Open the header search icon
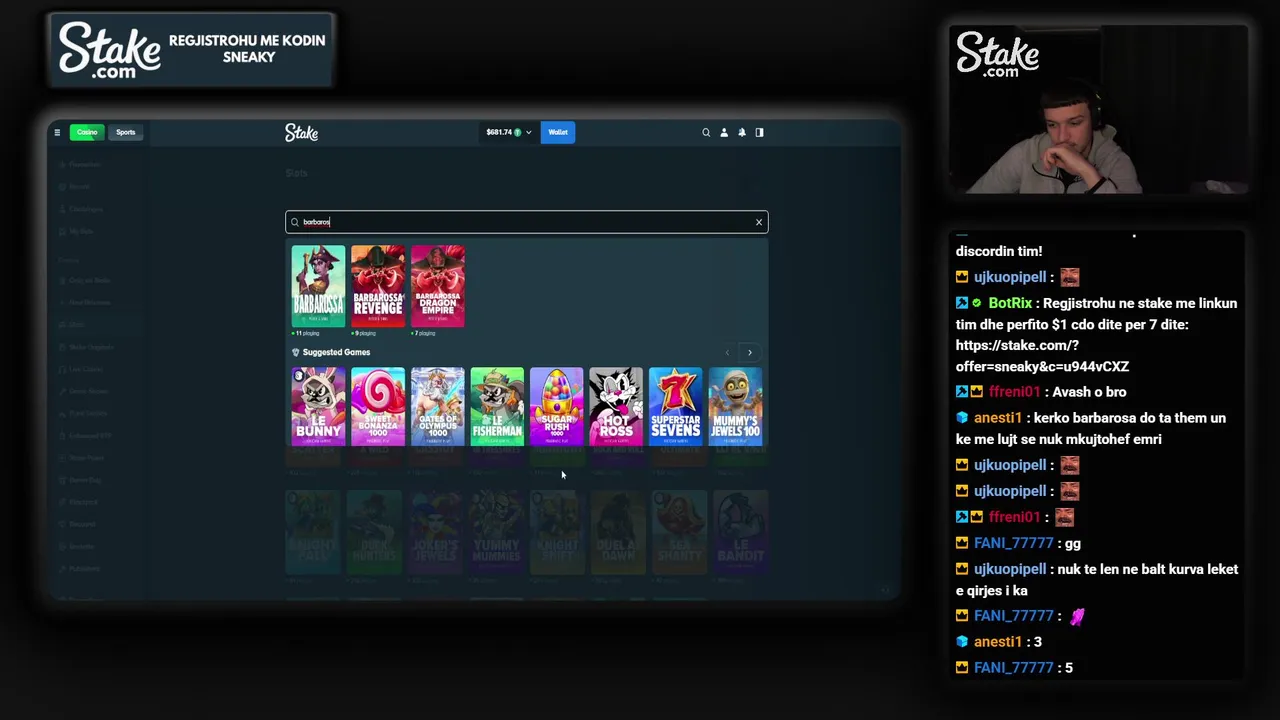The width and height of the screenshot is (1280, 720). [706, 132]
